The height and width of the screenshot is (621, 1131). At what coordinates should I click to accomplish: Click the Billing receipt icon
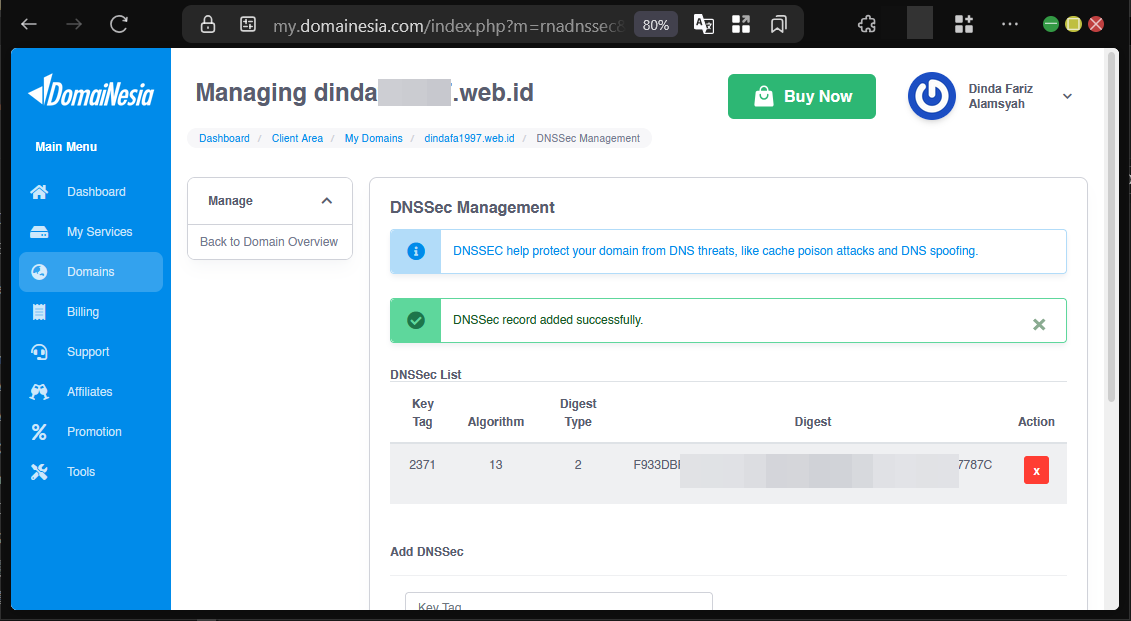[x=39, y=312]
